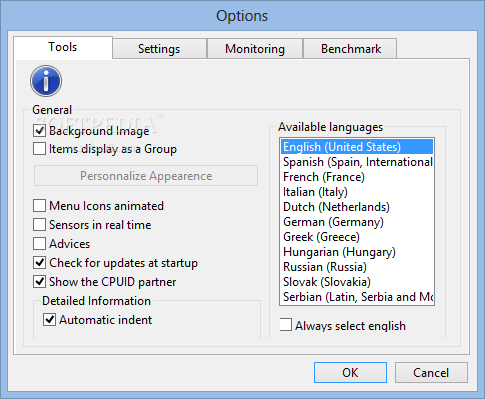This screenshot has width=485, height=399.
Task: Uncheck Show the CPUID partner
Action: point(39,282)
